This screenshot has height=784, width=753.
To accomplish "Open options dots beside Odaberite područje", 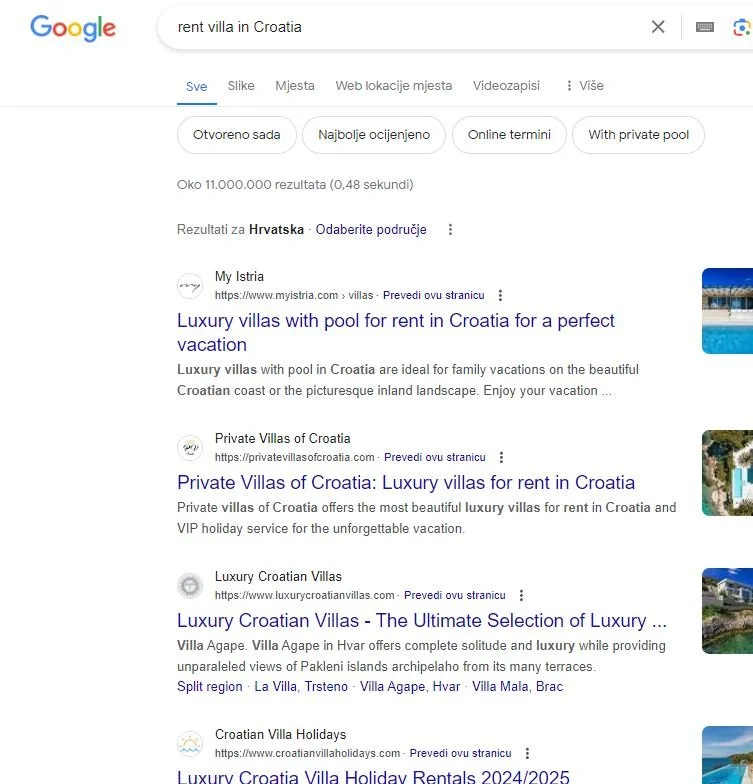I will coord(450,230).
